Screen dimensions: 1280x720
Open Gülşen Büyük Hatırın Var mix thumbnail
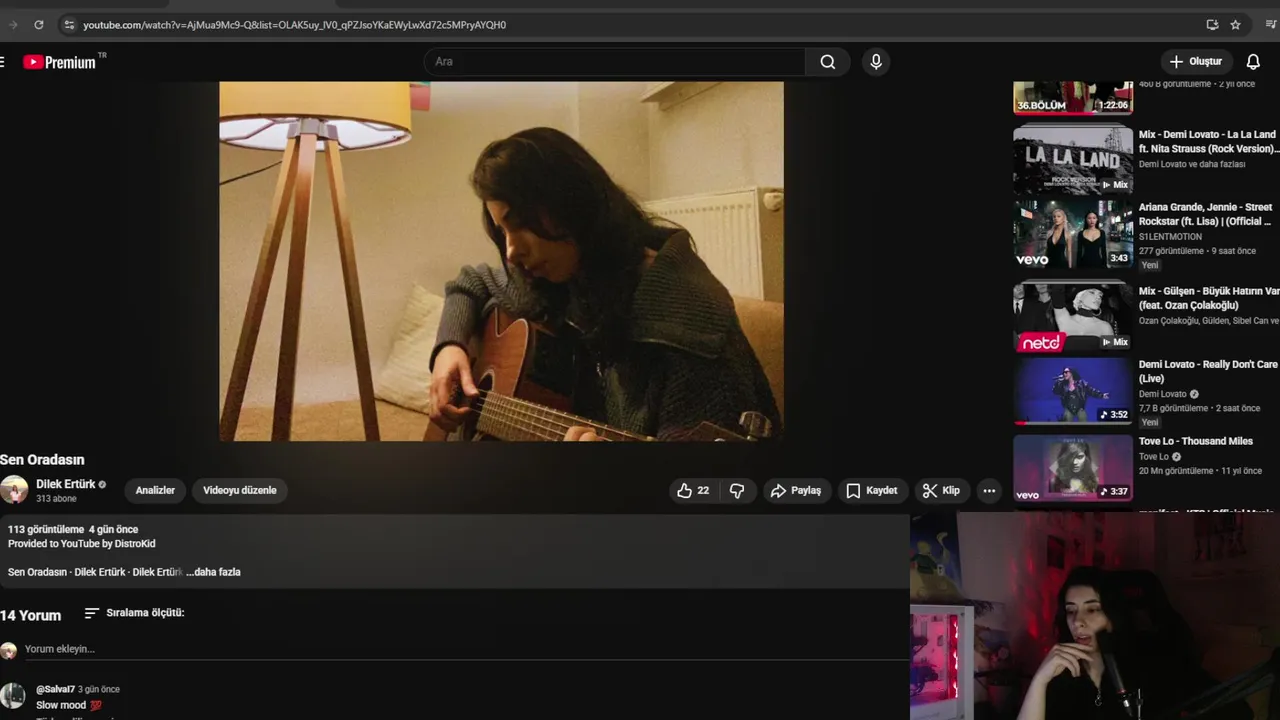pyautogui.click(x=1073, y=317)
